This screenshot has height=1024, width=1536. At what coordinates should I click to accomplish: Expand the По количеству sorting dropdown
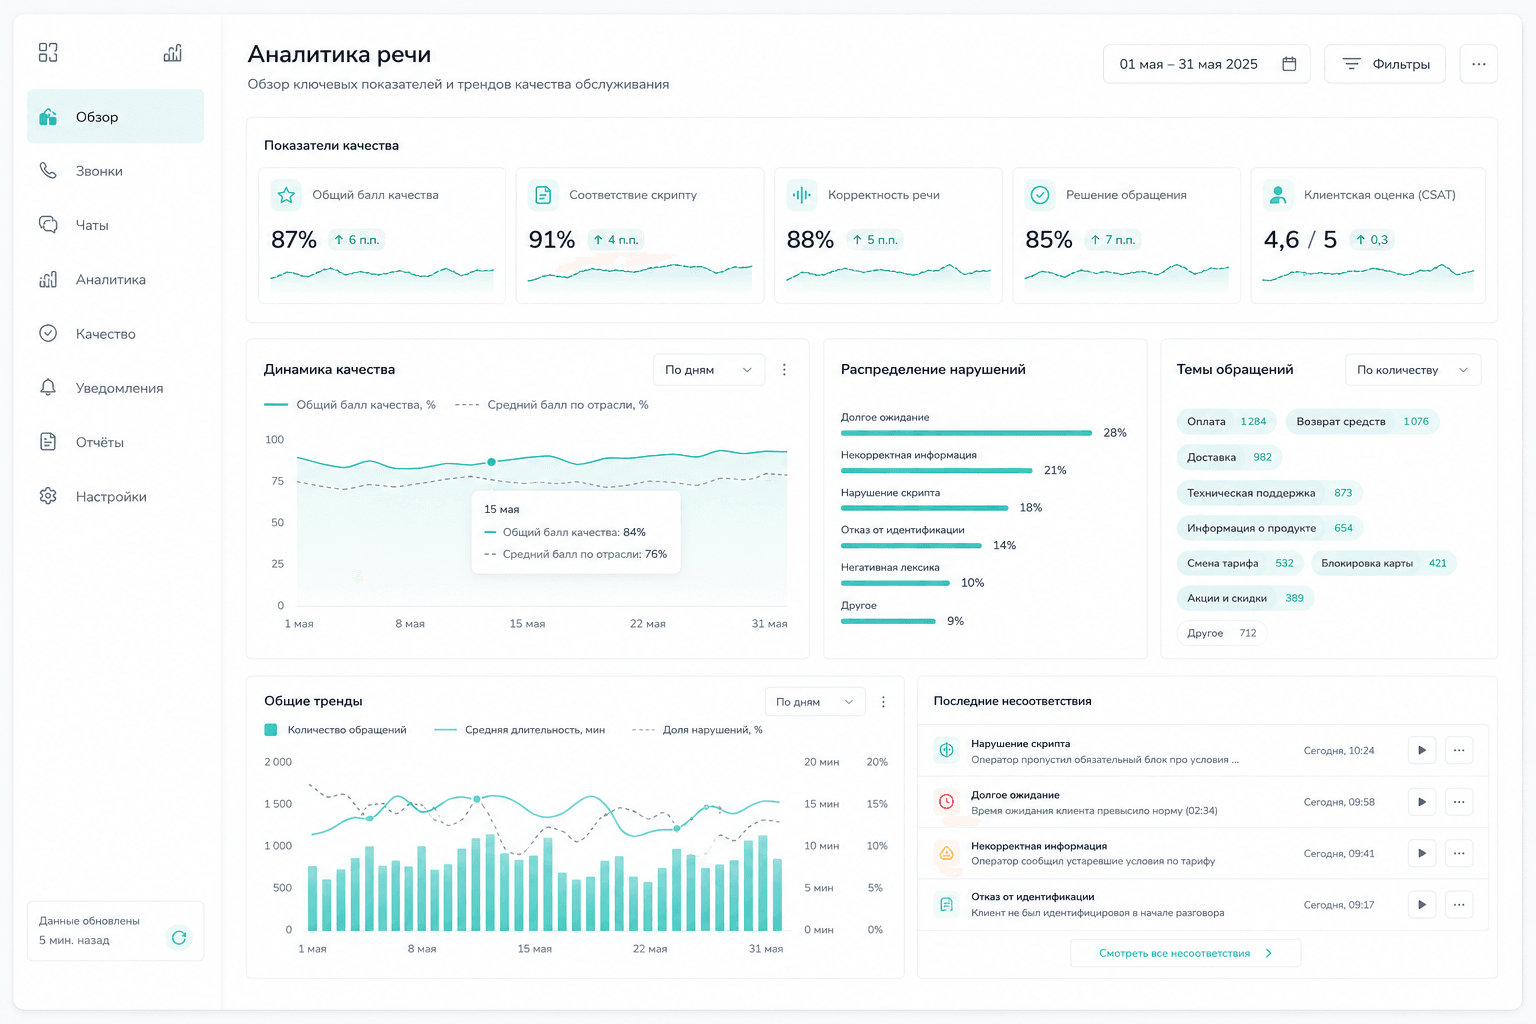[x=1413, y=370]
